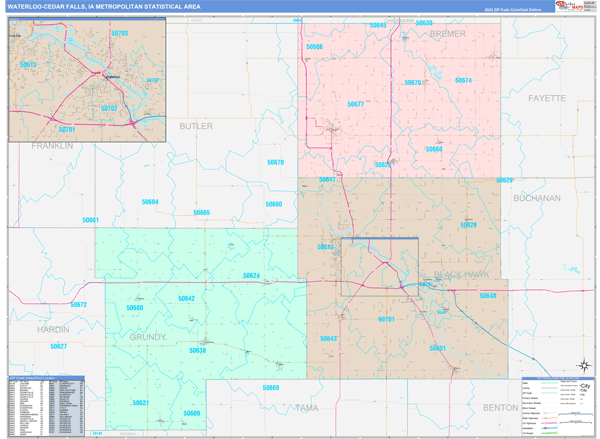The height and width of the screenshot is (439, 600).
Task: Click ZIP label 50638
Action: pos(197,351)
